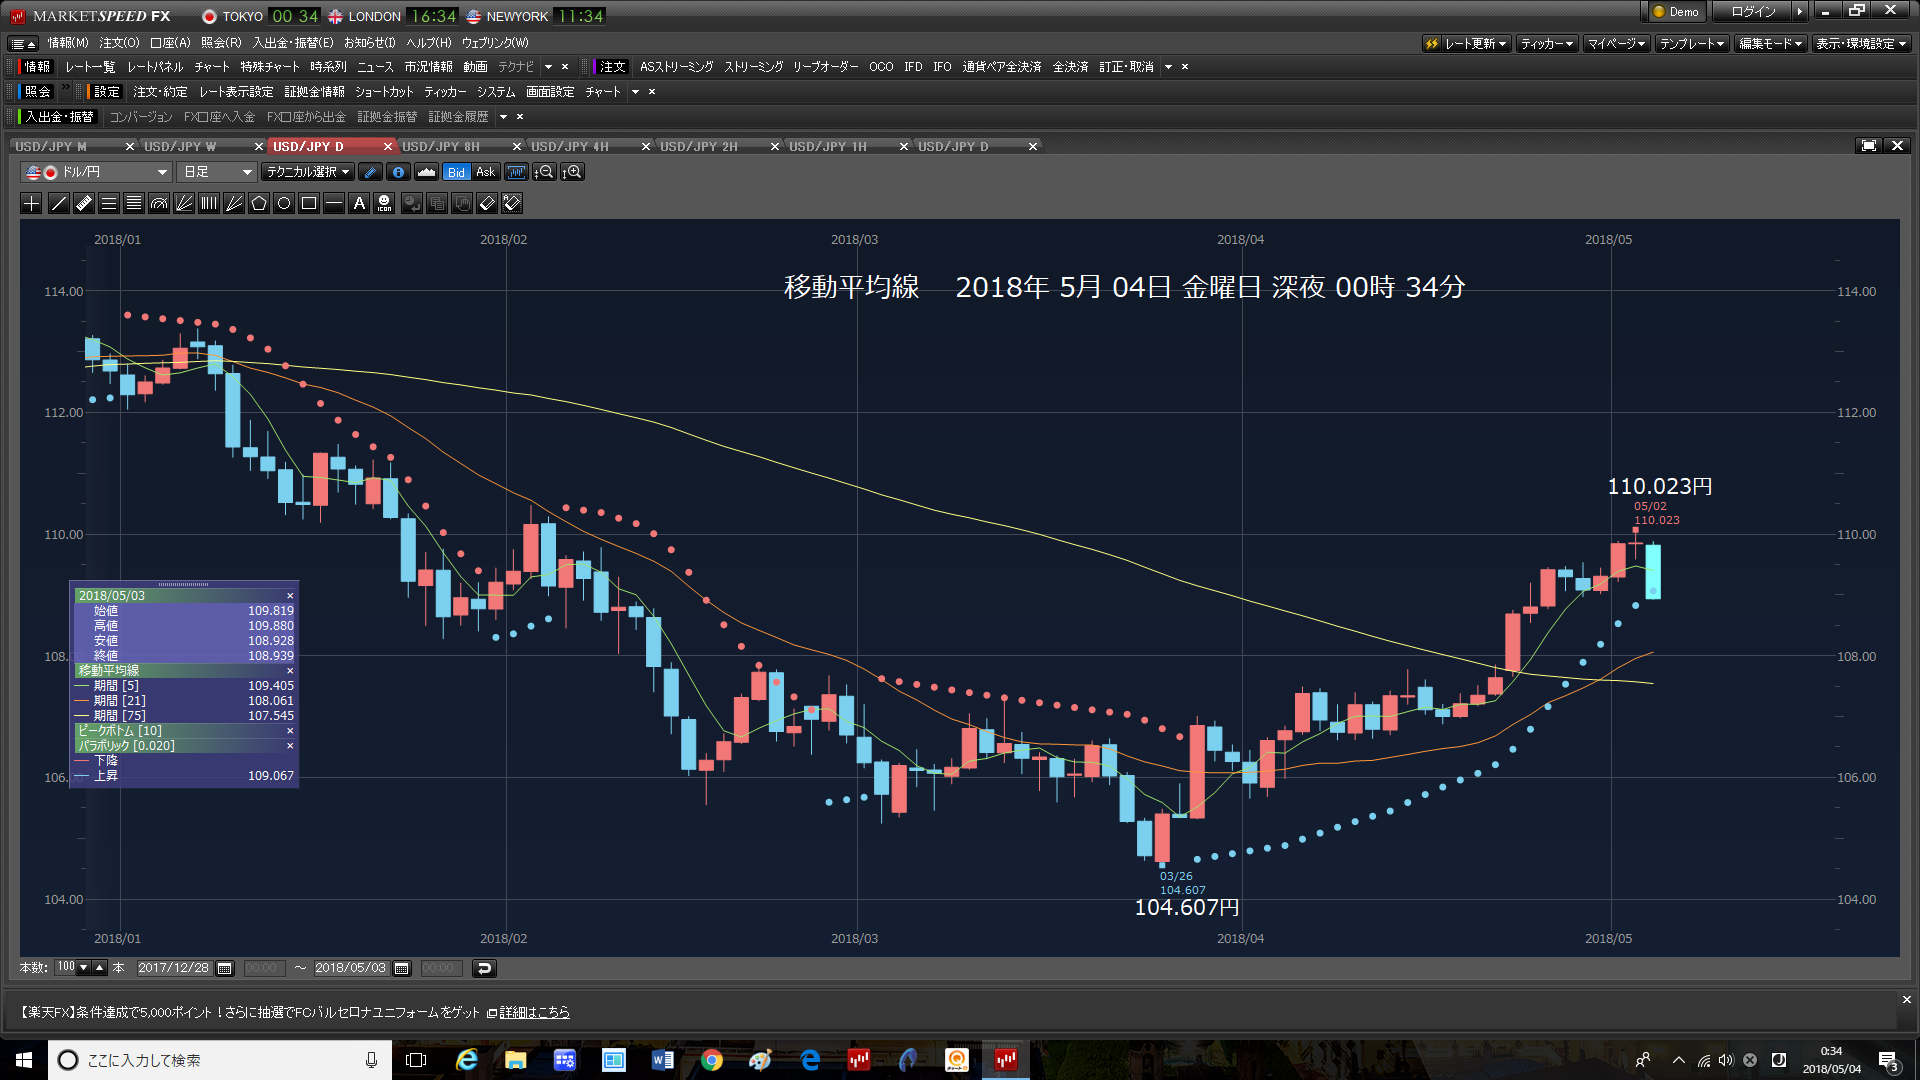Screen dimensions: 1920x1080
Task: Click the Windows search box
Action: (x=219, y=1060)
